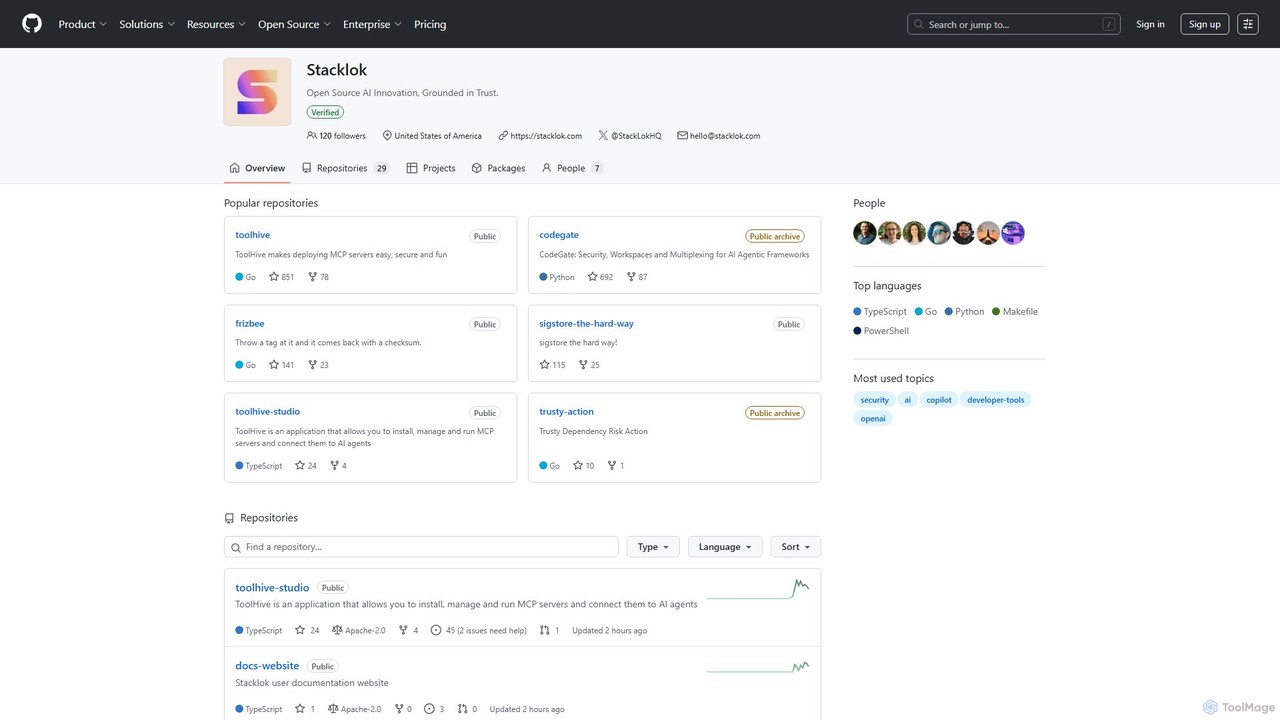The width and height of the screenshot is (1280, 720).
Task: Open the Stacklok organization avatar
Action: pyautogui.click(x=257, y=92)
